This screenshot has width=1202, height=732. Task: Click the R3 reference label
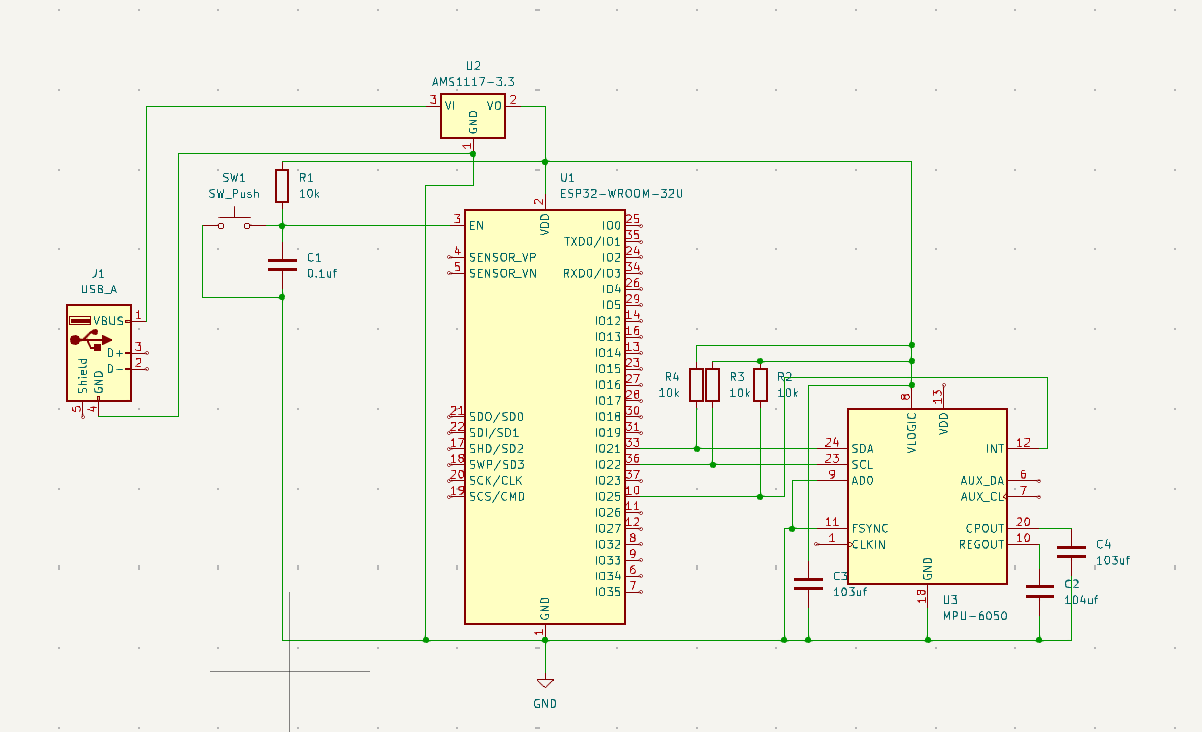pyautogui.click(x=738, y=376)
